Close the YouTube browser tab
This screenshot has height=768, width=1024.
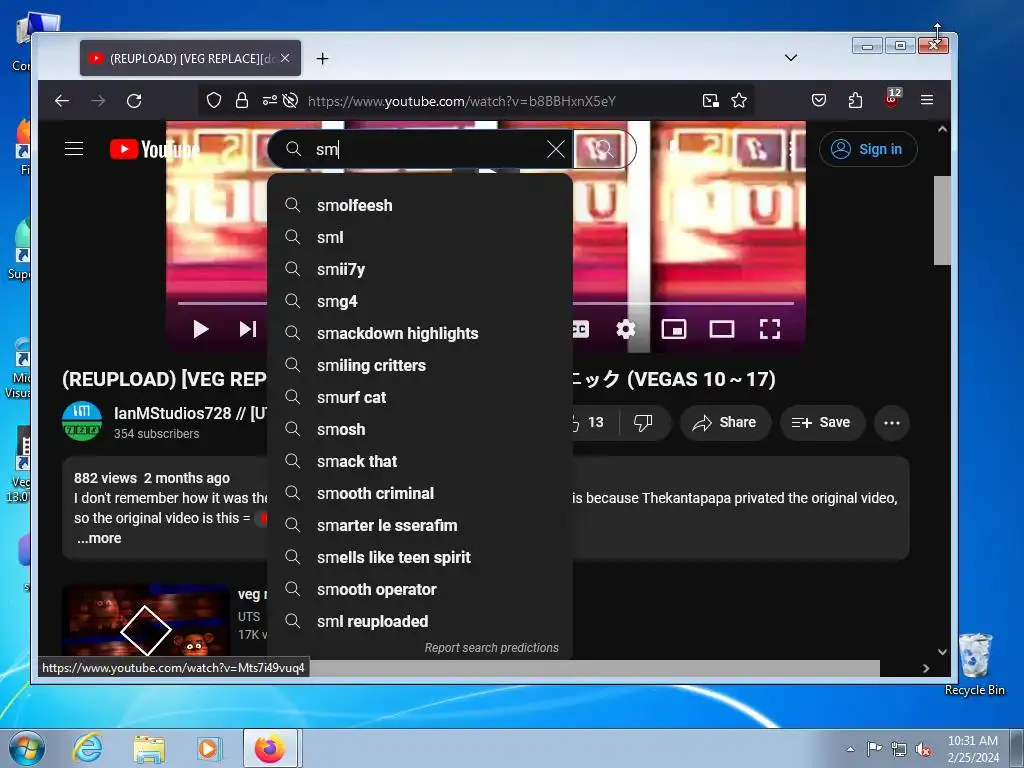click(x=285, y=58)
